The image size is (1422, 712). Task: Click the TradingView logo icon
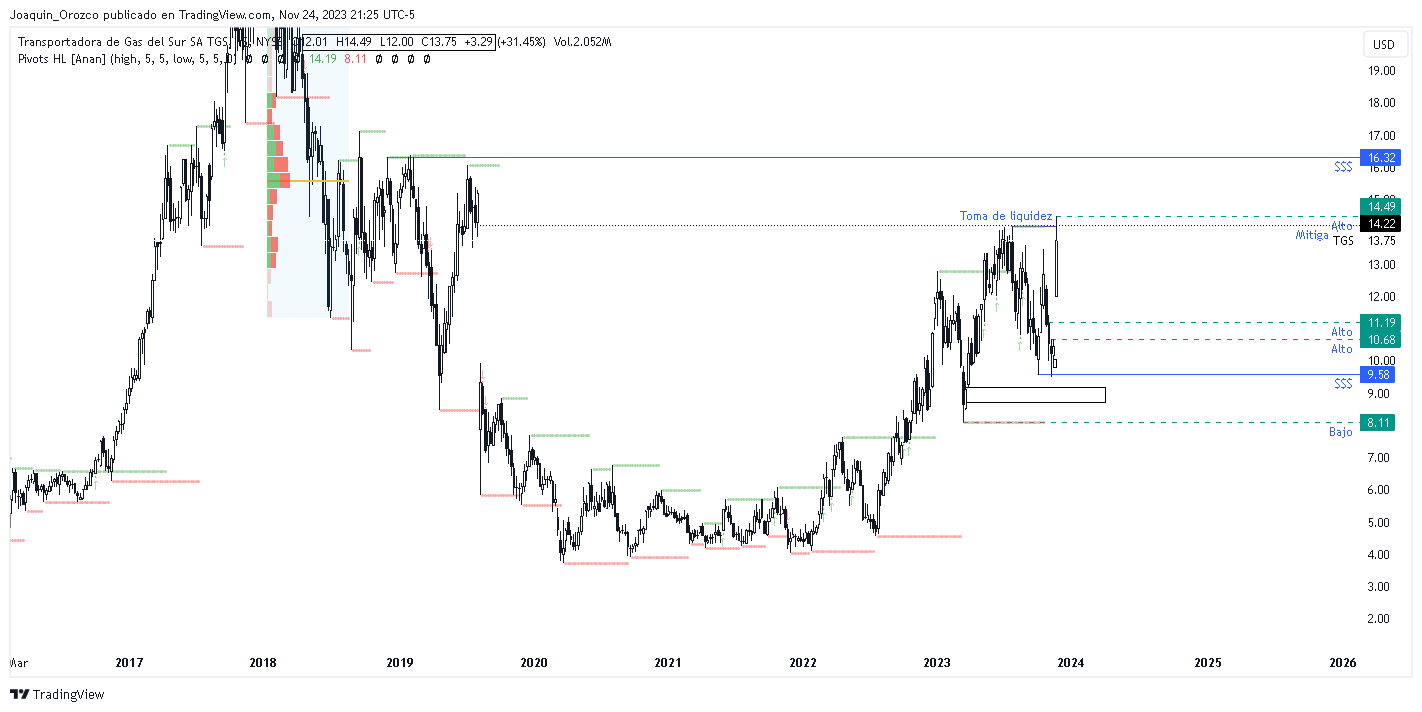pyautogui.click(x=20, y=694)
